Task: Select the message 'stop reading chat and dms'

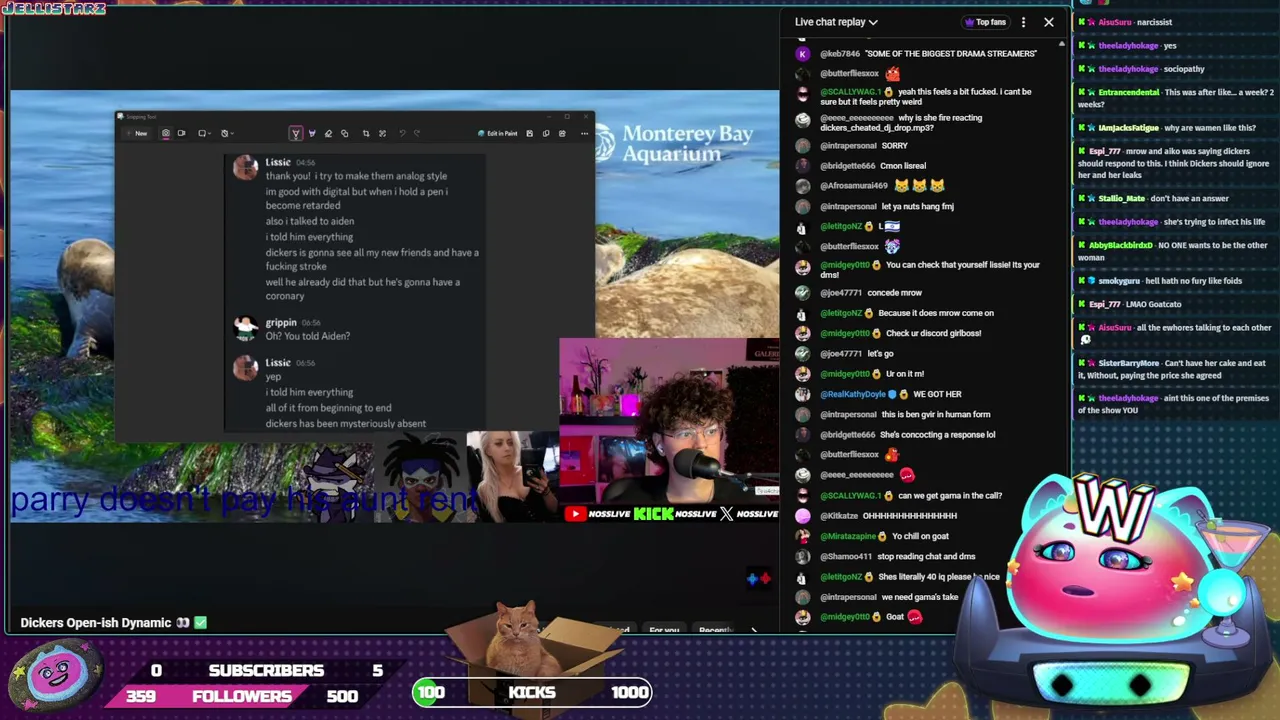Action: (x=926, y=556)
